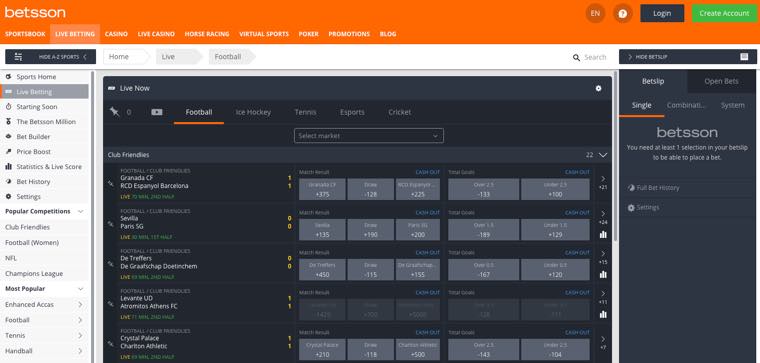Click the betslip icon in Hide Betslip bar
The height and width of the screenshot is (363, 760).
tap(744, 57)
